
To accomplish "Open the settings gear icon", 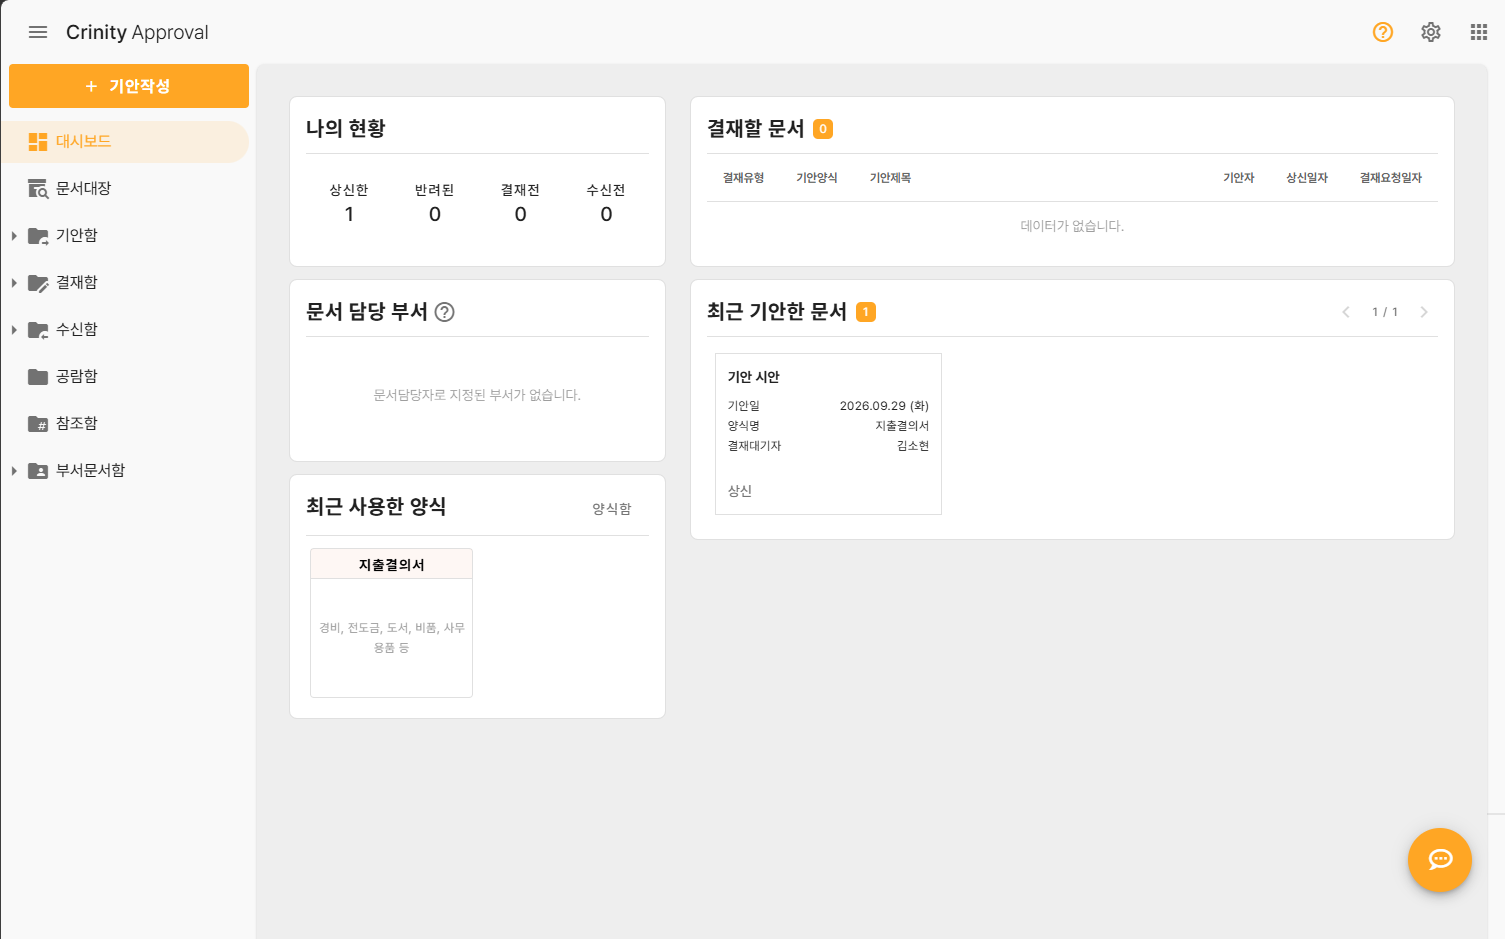I will click(x=1431, y=32).
